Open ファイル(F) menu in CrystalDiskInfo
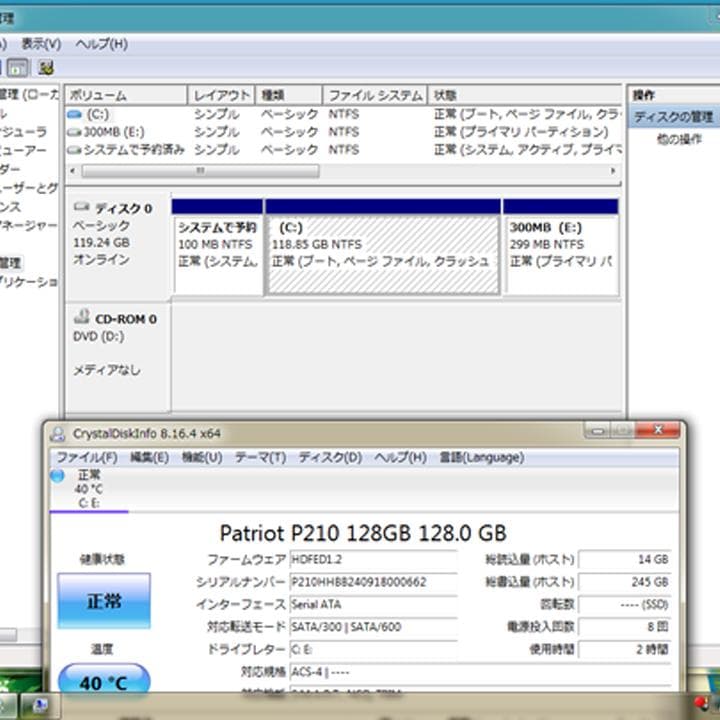 (87, 457)
